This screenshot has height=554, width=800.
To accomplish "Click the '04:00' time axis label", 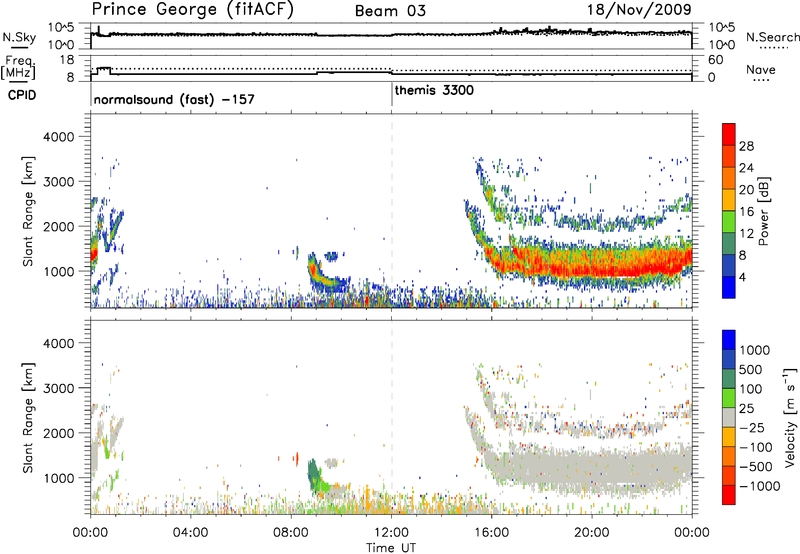I will coord(190,533).
